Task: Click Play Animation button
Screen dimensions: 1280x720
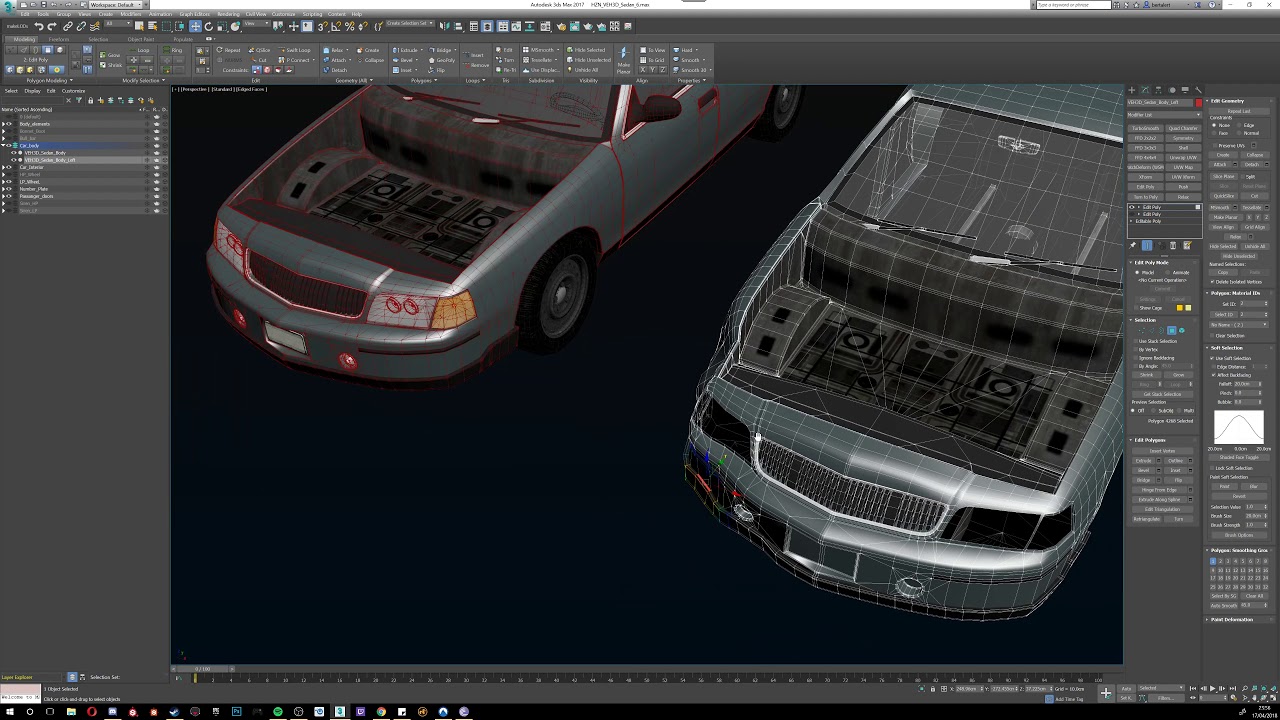Action: pos(1213,688)
